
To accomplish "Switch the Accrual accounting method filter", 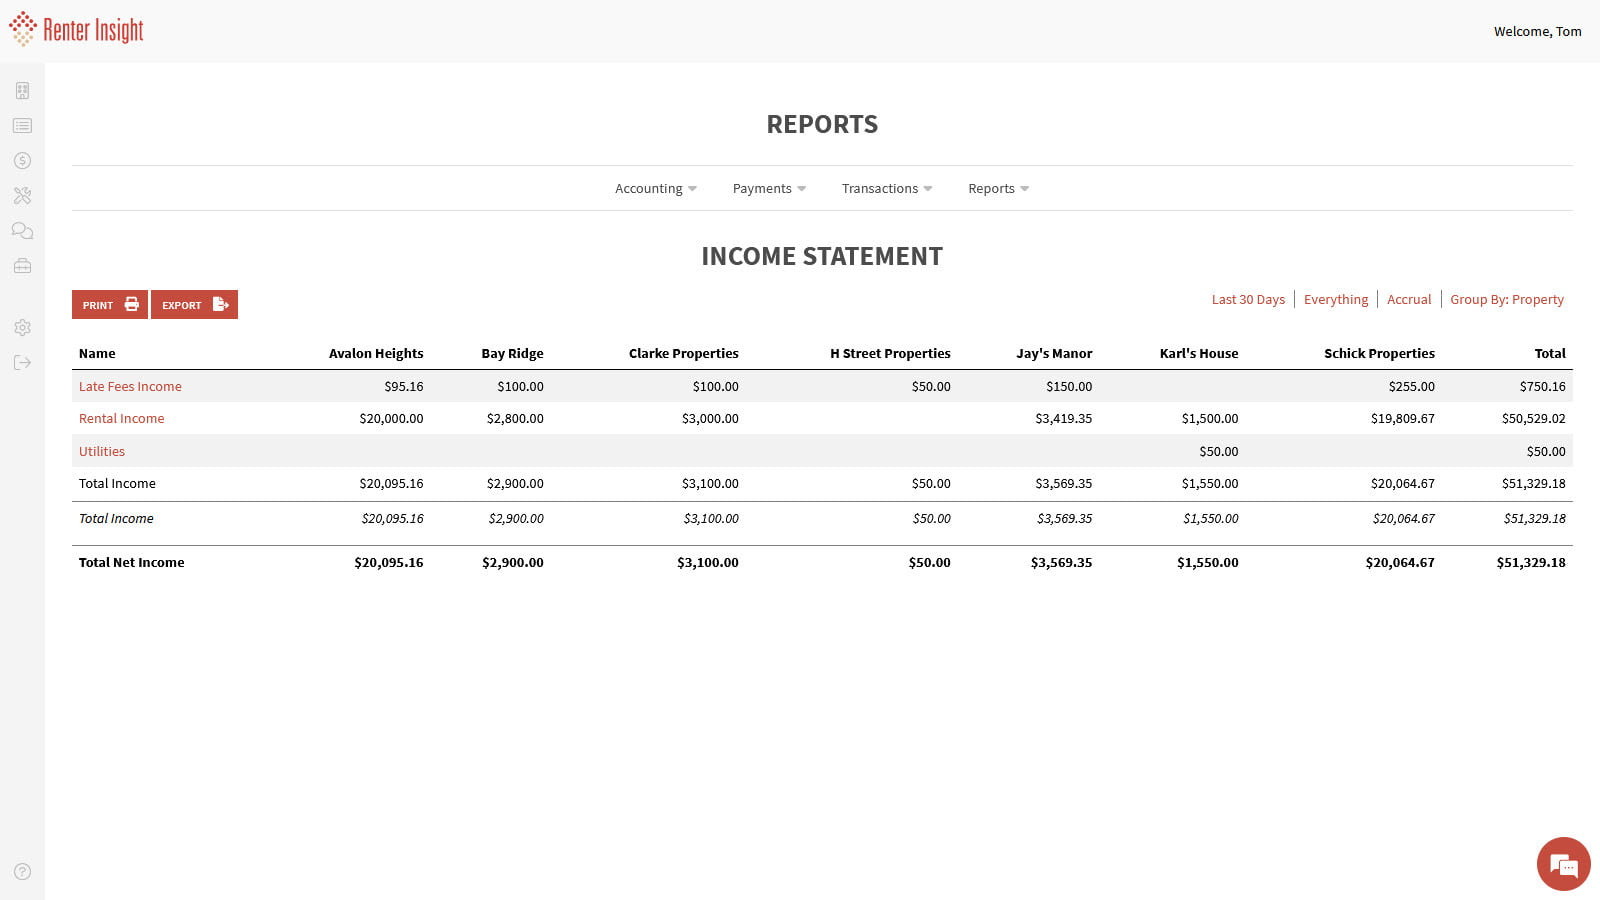I will 1409,300.
